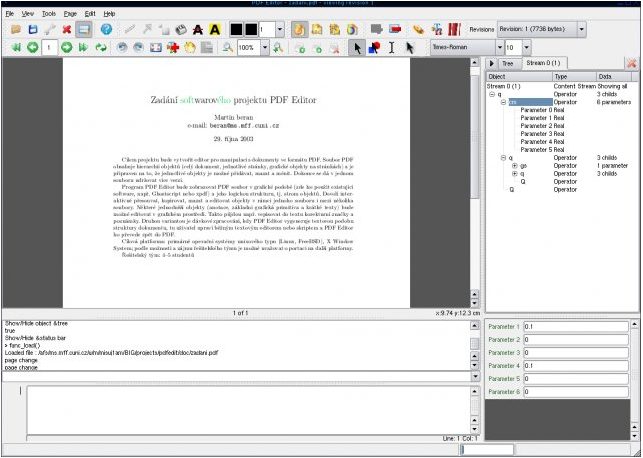The image size is (643, 458).
Task: Click the Data column header
Action: point(614,77)
